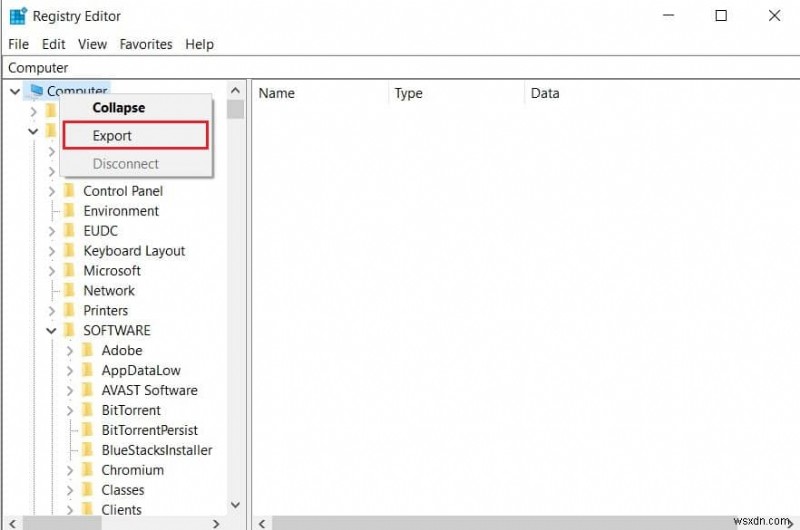Click the Registry Editor app icon in title bar

click(18, 16)
